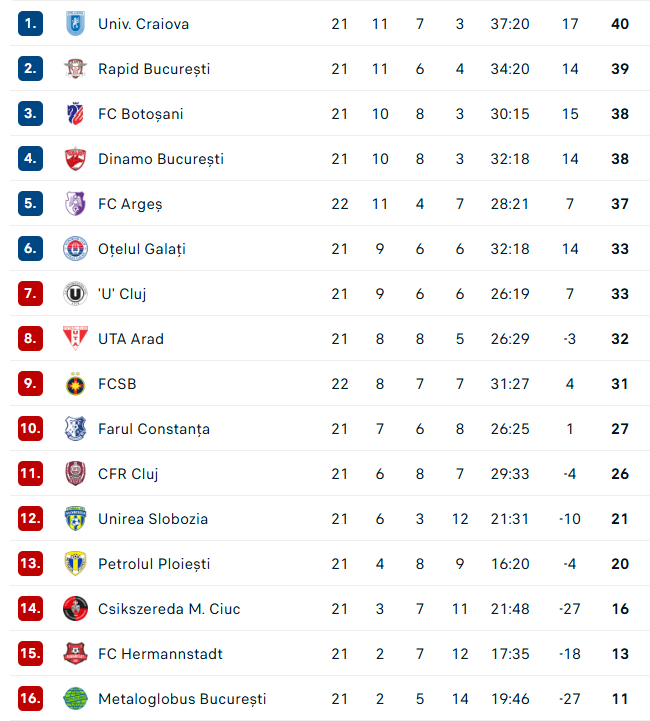Click the red rank 16 badge

click(31, 699)
